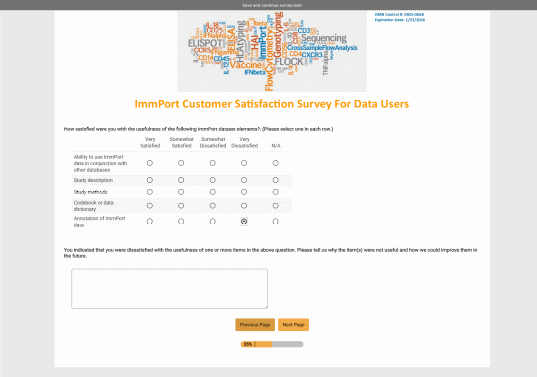Image resolution: width=537 pixels, height=377 pixels.
Task: Select Somewhat Dissatisfied for Codebook or data dictionary
Action: pos(213,206)
